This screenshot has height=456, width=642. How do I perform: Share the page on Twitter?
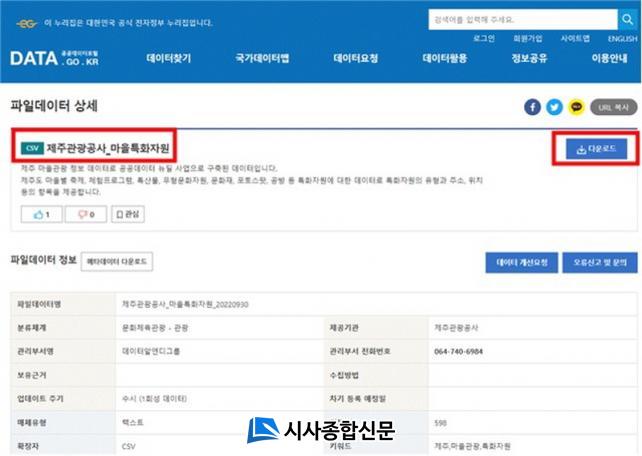click(x=555, y=107)
